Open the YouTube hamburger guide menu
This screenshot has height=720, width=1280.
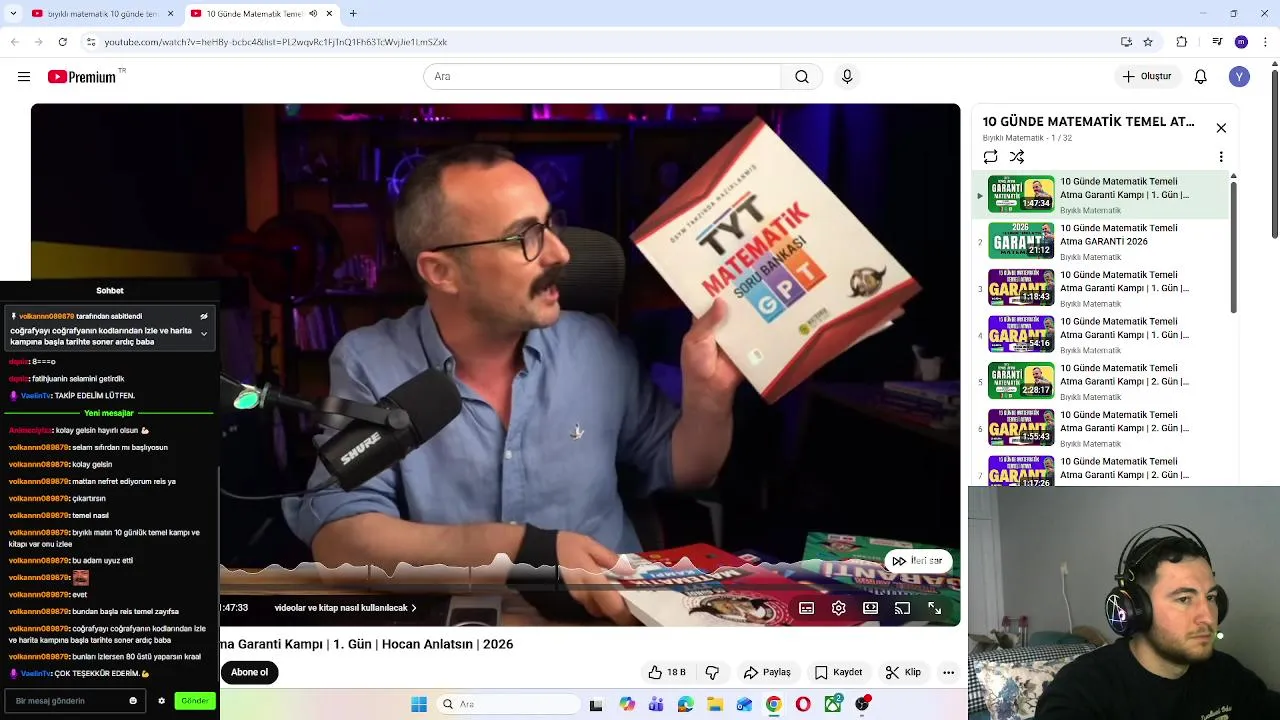(24, 77)
